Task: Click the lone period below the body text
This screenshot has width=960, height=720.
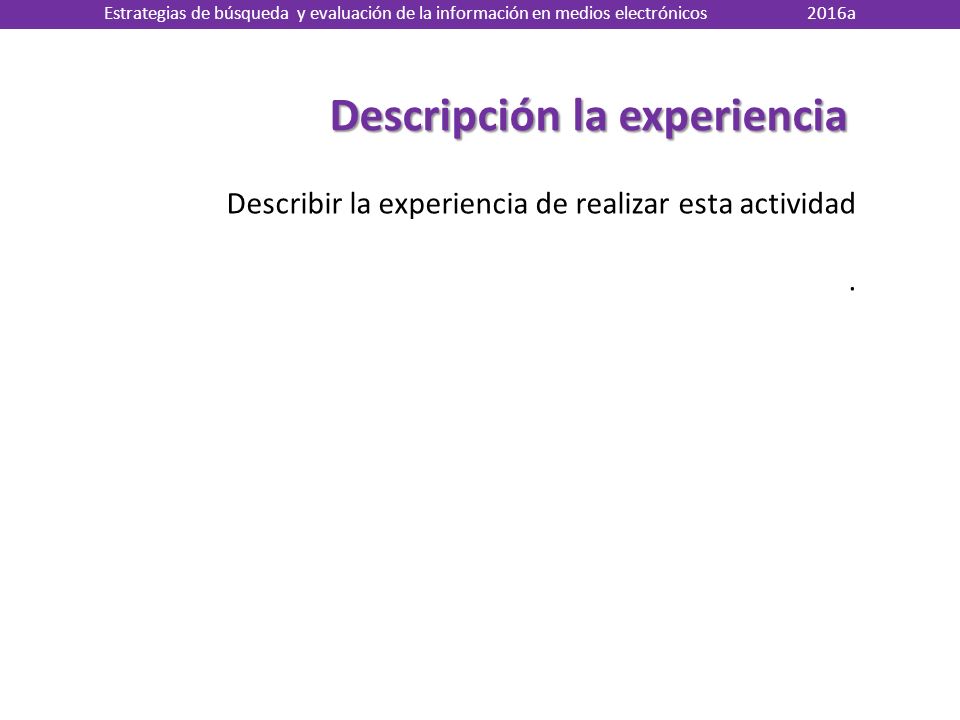Action: click(x=852, y=288)
